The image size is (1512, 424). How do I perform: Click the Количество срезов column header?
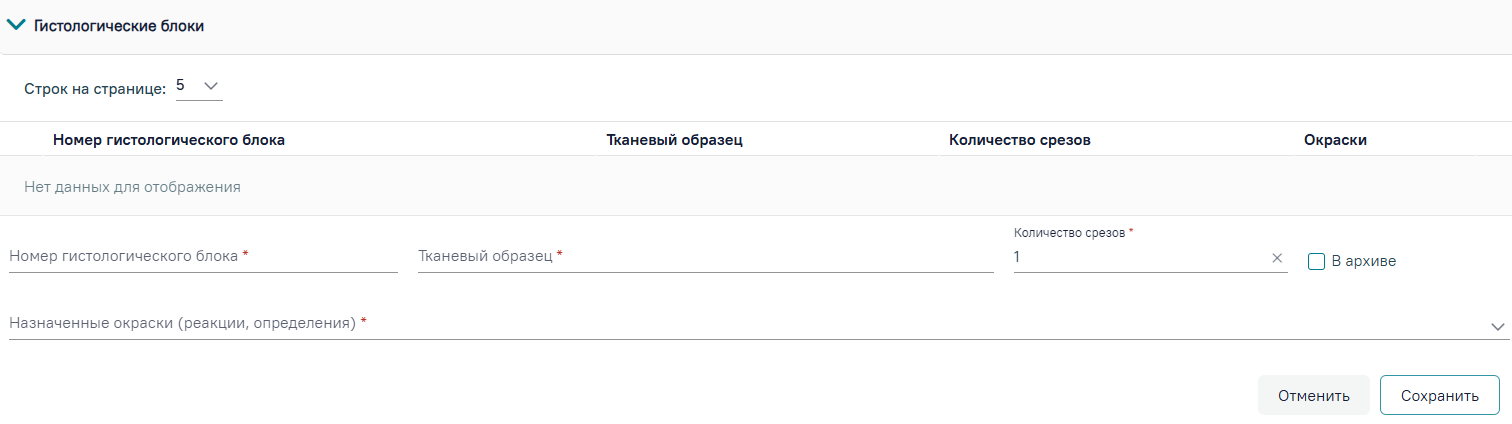pos(1019,140)
